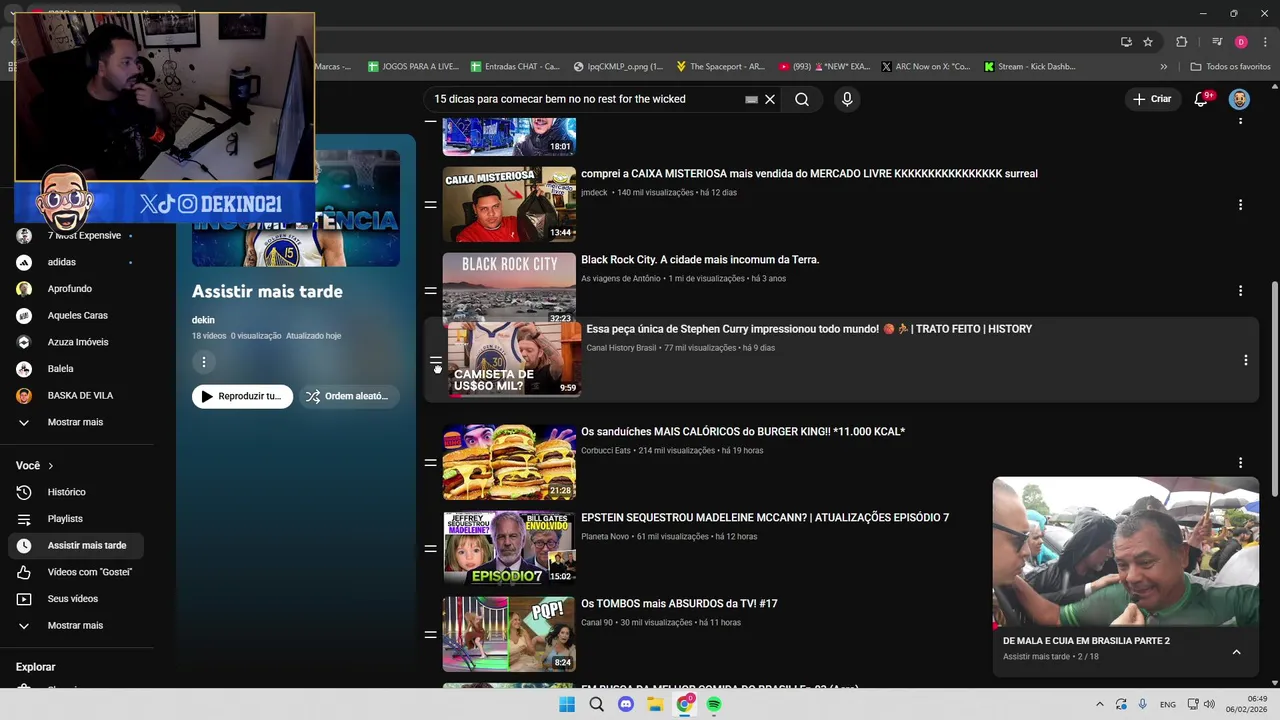This screenshot has height=720, width=1280.
Task: Show more bookmarks with the chevron
Action: pos(1163,67)
